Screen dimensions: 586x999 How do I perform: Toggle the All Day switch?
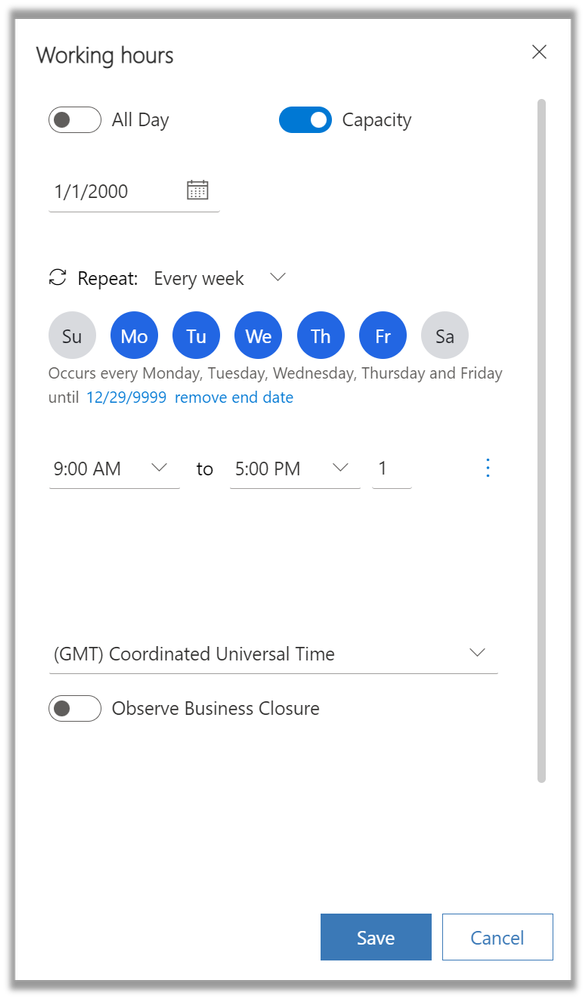75,120
